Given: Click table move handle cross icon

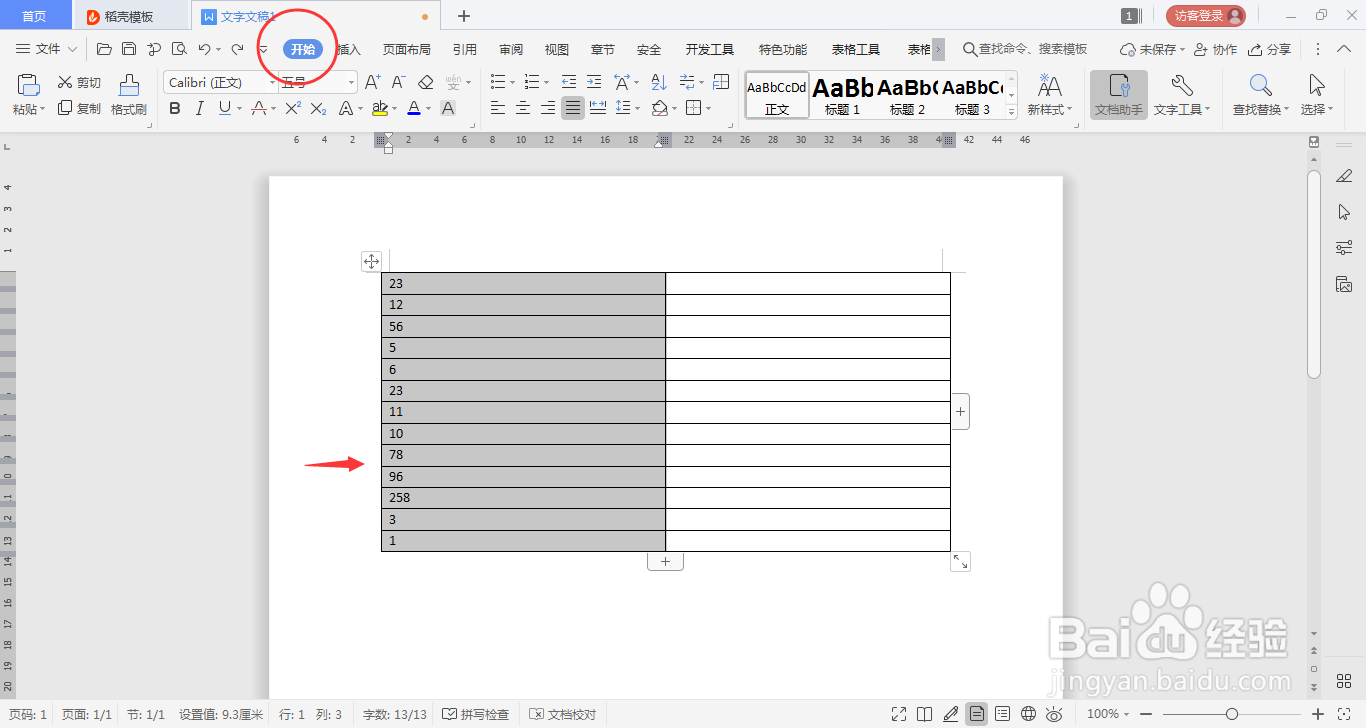Looking at the screenshot, I should [x=371, y=262].
